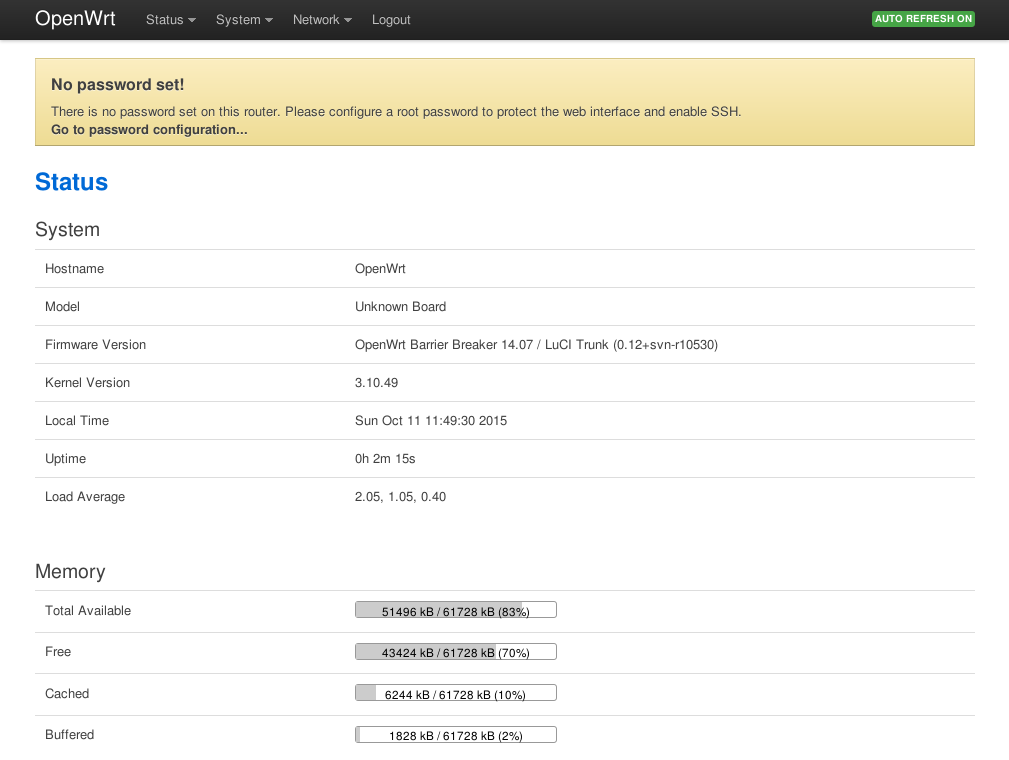Click the no-password warning message text

coord(396,112)
